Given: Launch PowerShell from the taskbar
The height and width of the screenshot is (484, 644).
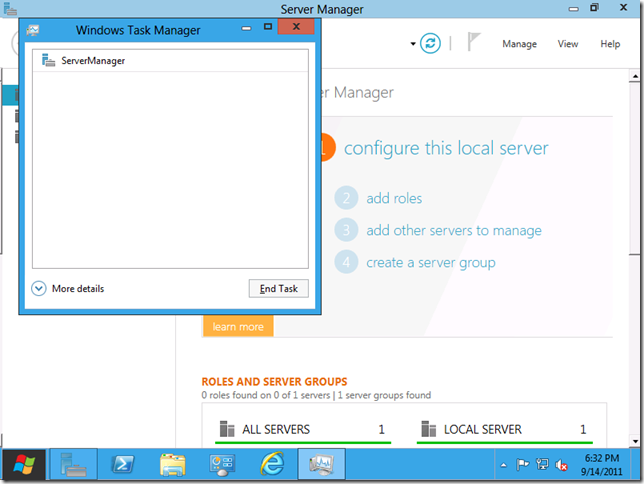Looking at the screenshot, I should 123,465.
